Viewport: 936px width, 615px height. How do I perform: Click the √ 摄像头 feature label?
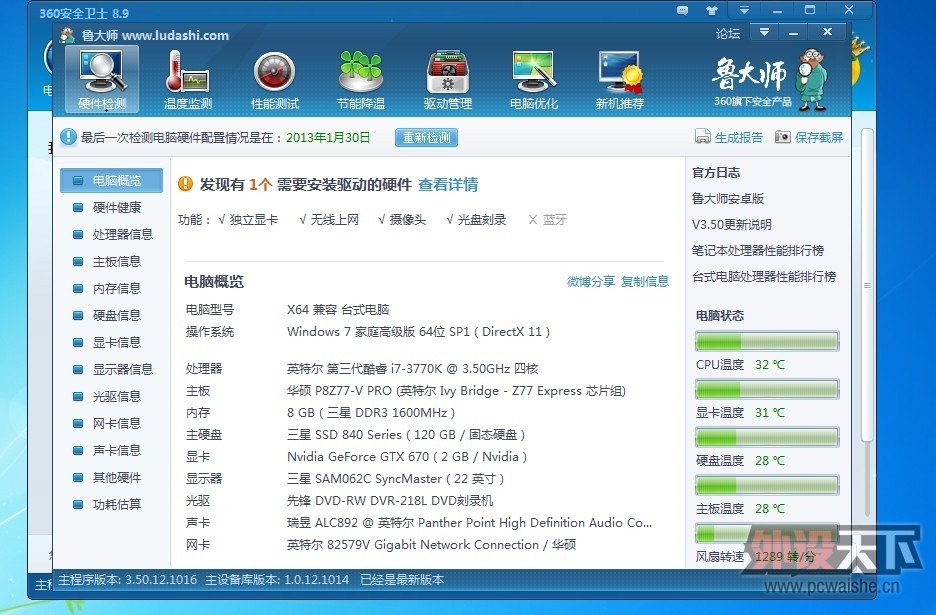coord(402,220)
